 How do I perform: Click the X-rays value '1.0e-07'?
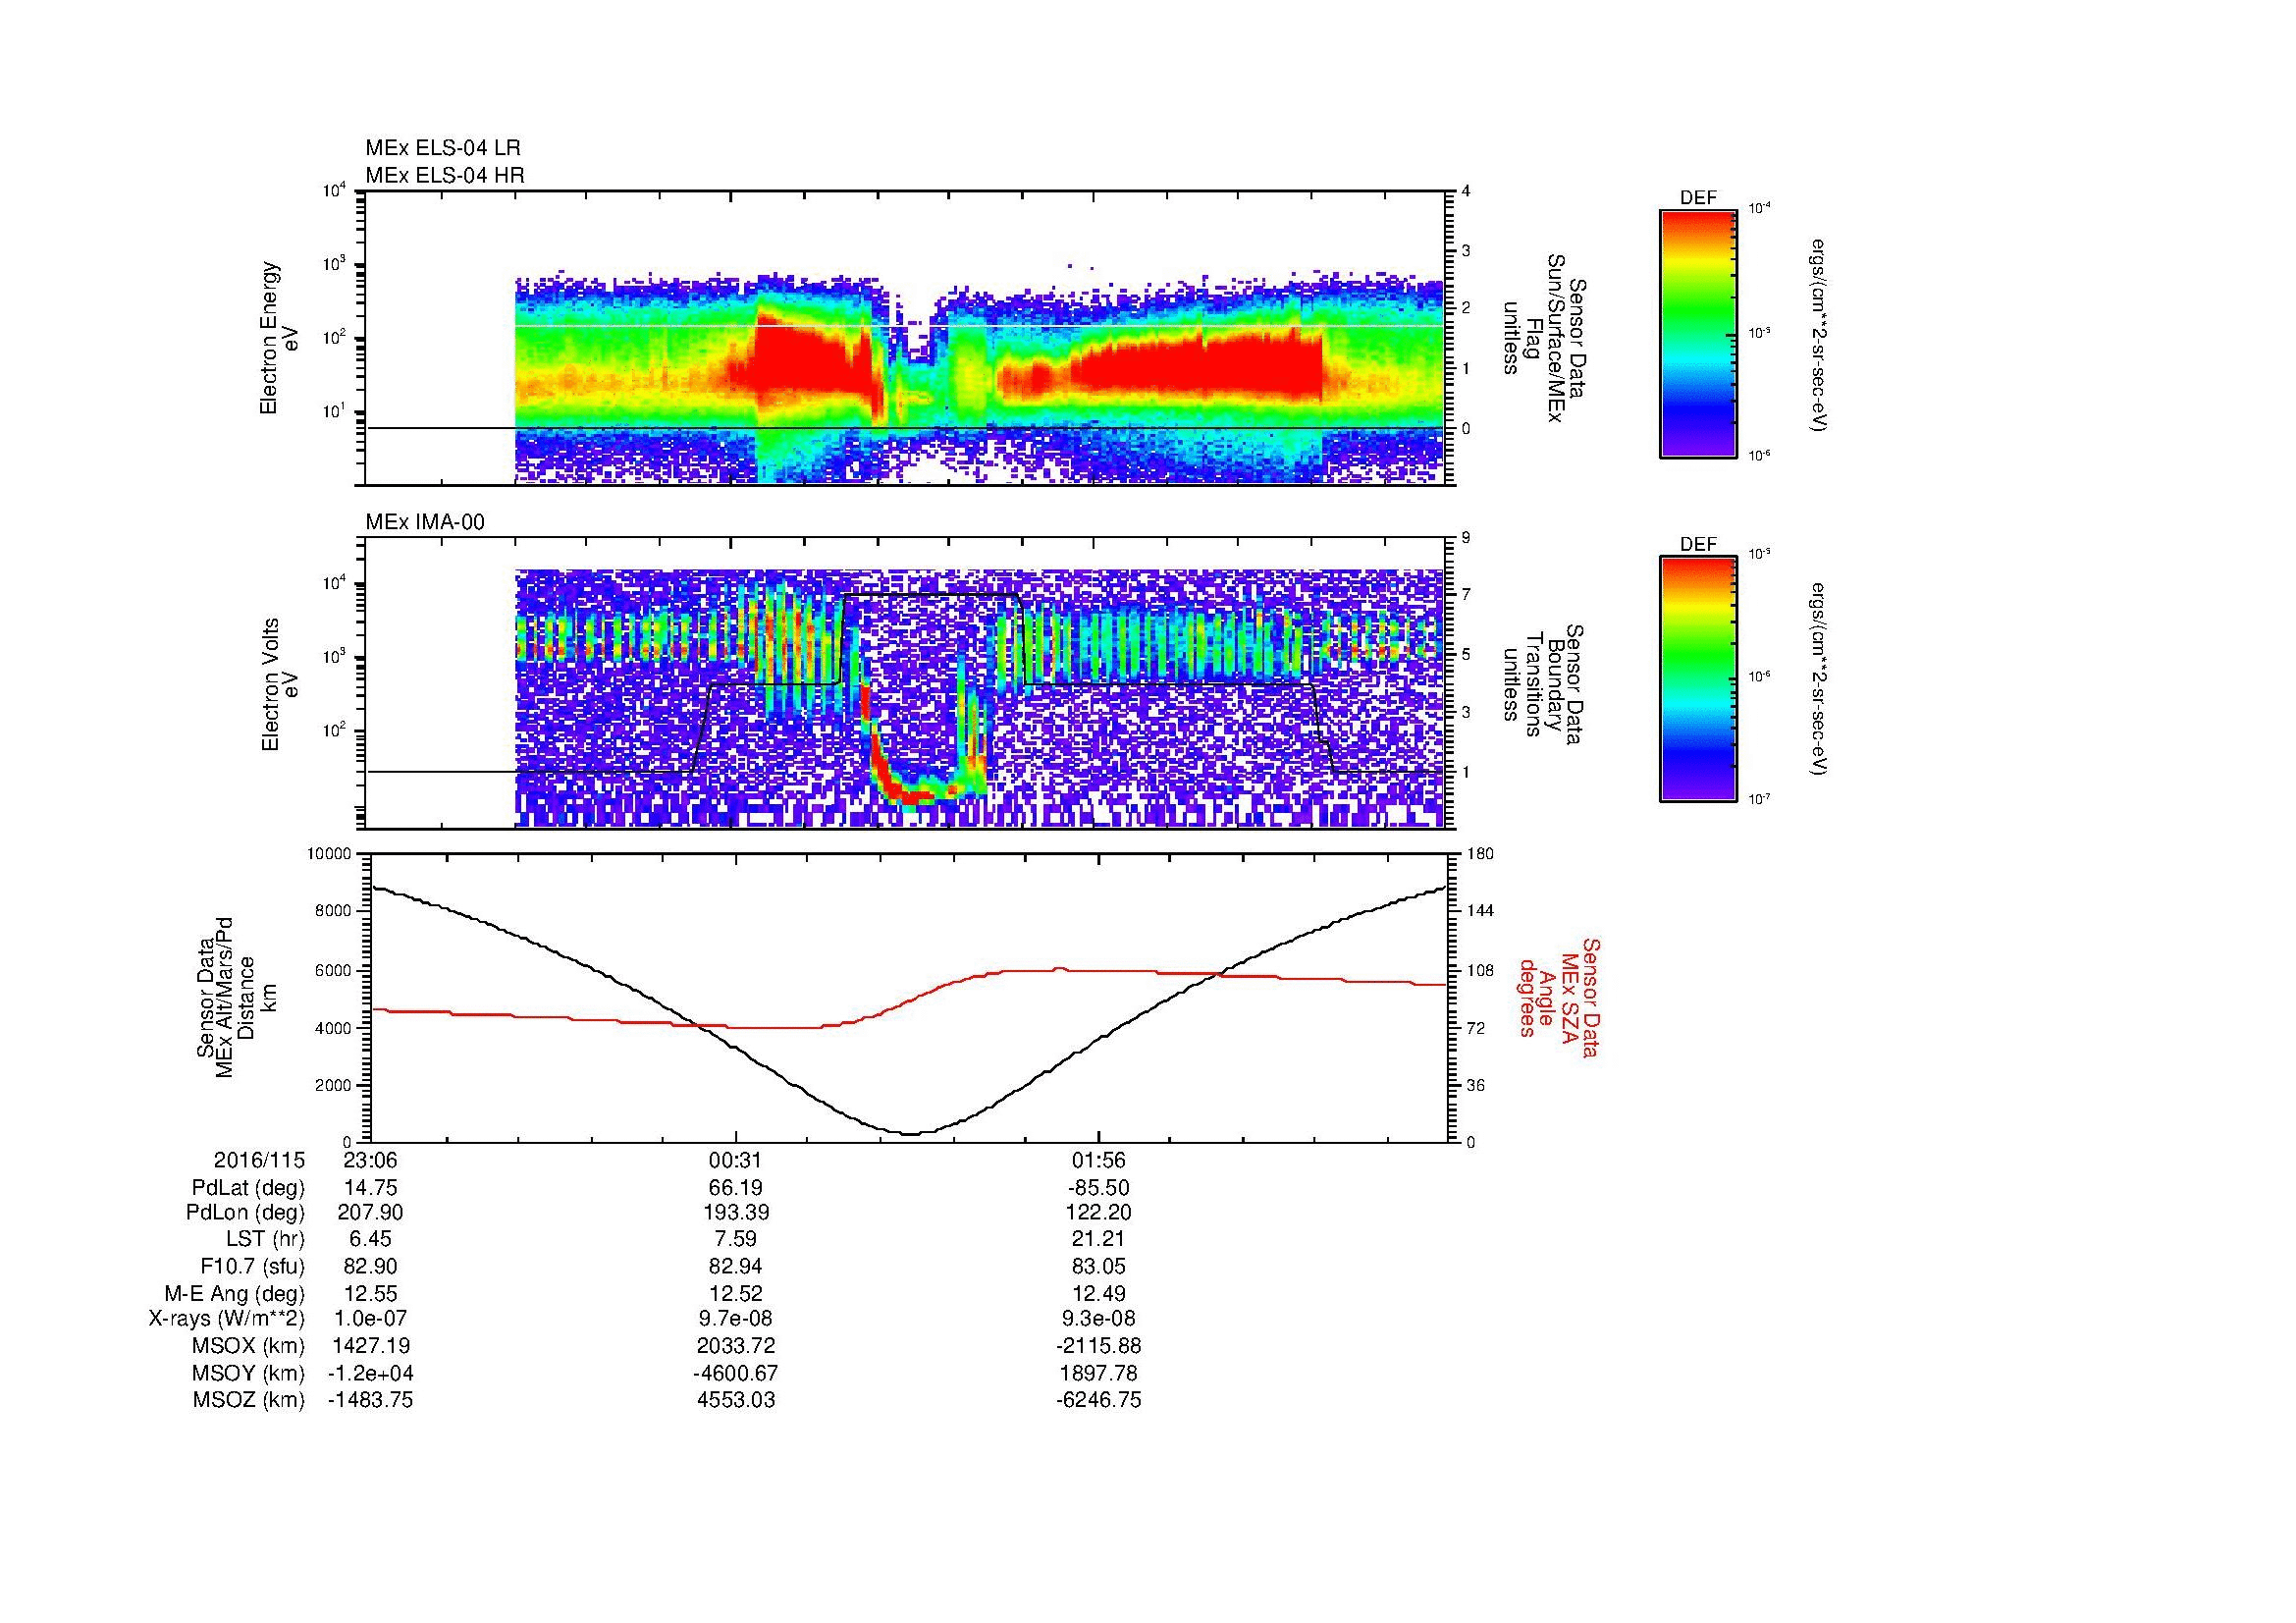pos(371,1319)
